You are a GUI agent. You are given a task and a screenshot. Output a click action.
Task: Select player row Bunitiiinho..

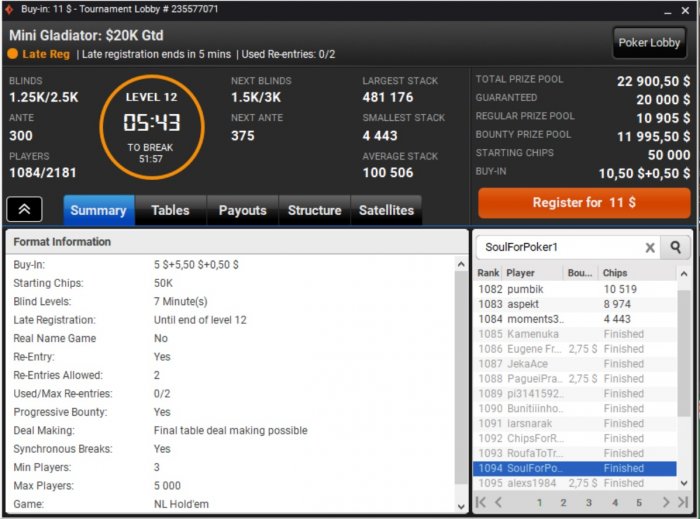(x=575, y=409)
